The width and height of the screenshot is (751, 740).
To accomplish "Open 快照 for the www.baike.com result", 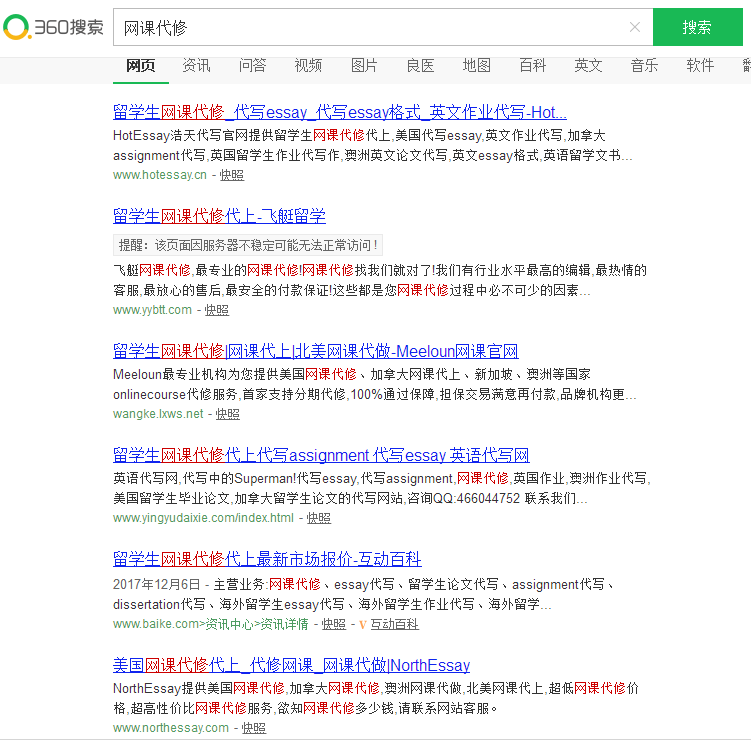I will tap(334, 625).
